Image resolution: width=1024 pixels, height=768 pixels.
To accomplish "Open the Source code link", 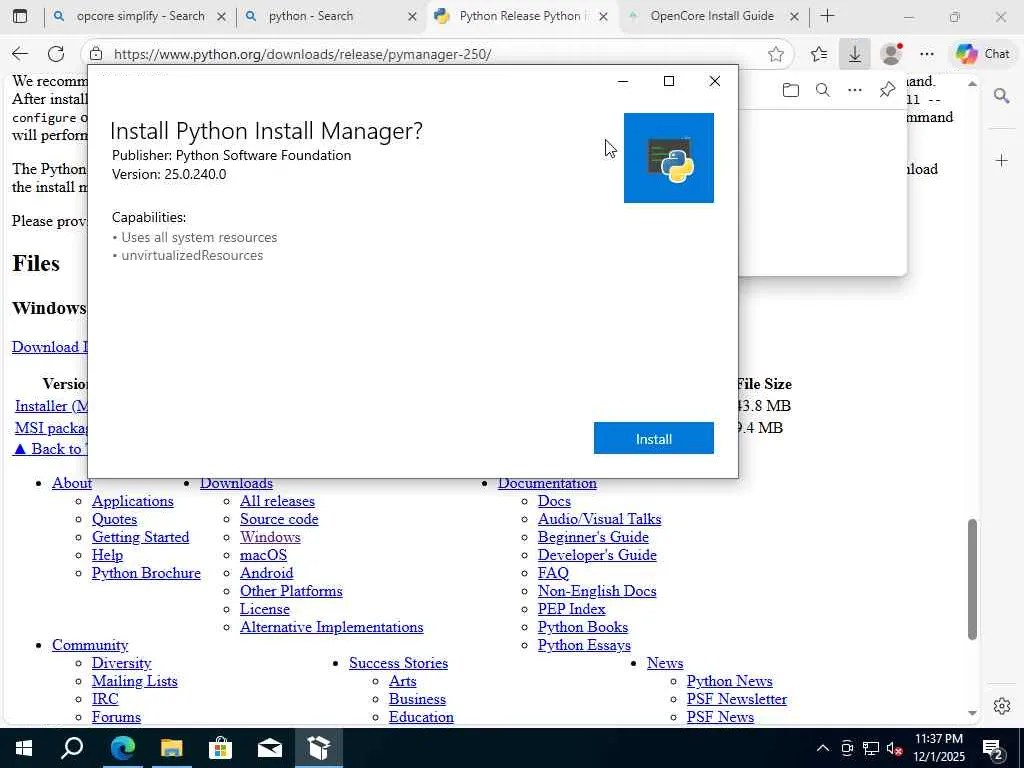I will click(279, 519).
